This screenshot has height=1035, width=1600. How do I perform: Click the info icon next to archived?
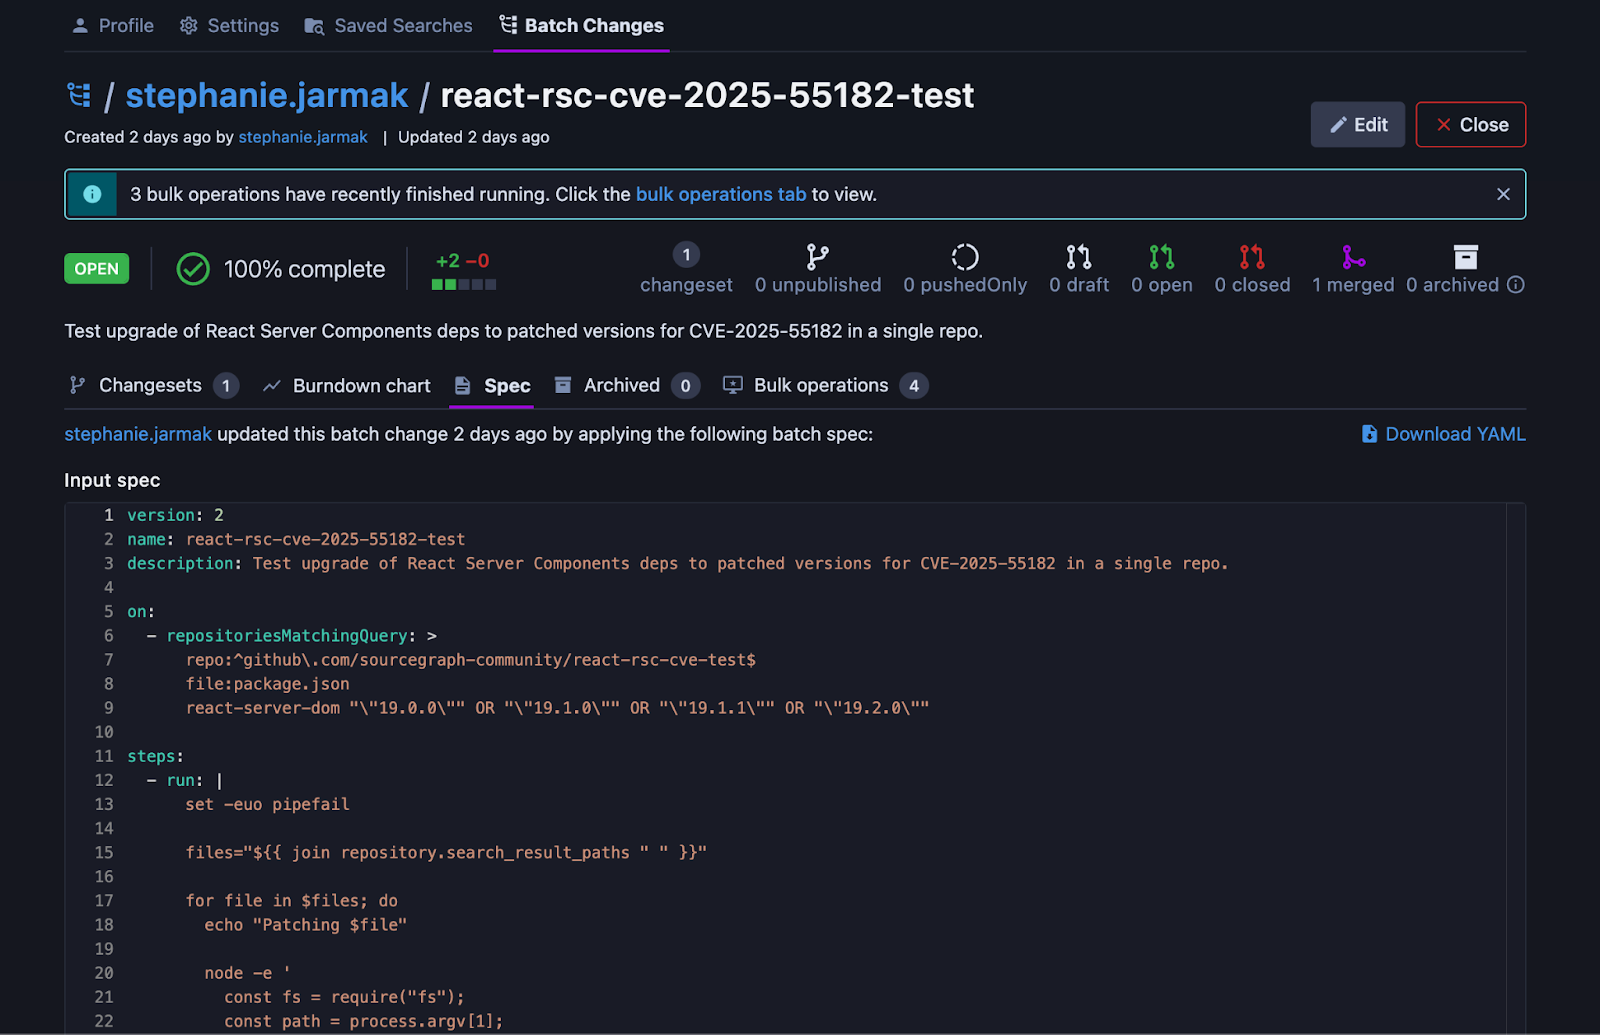(1516, 285)
